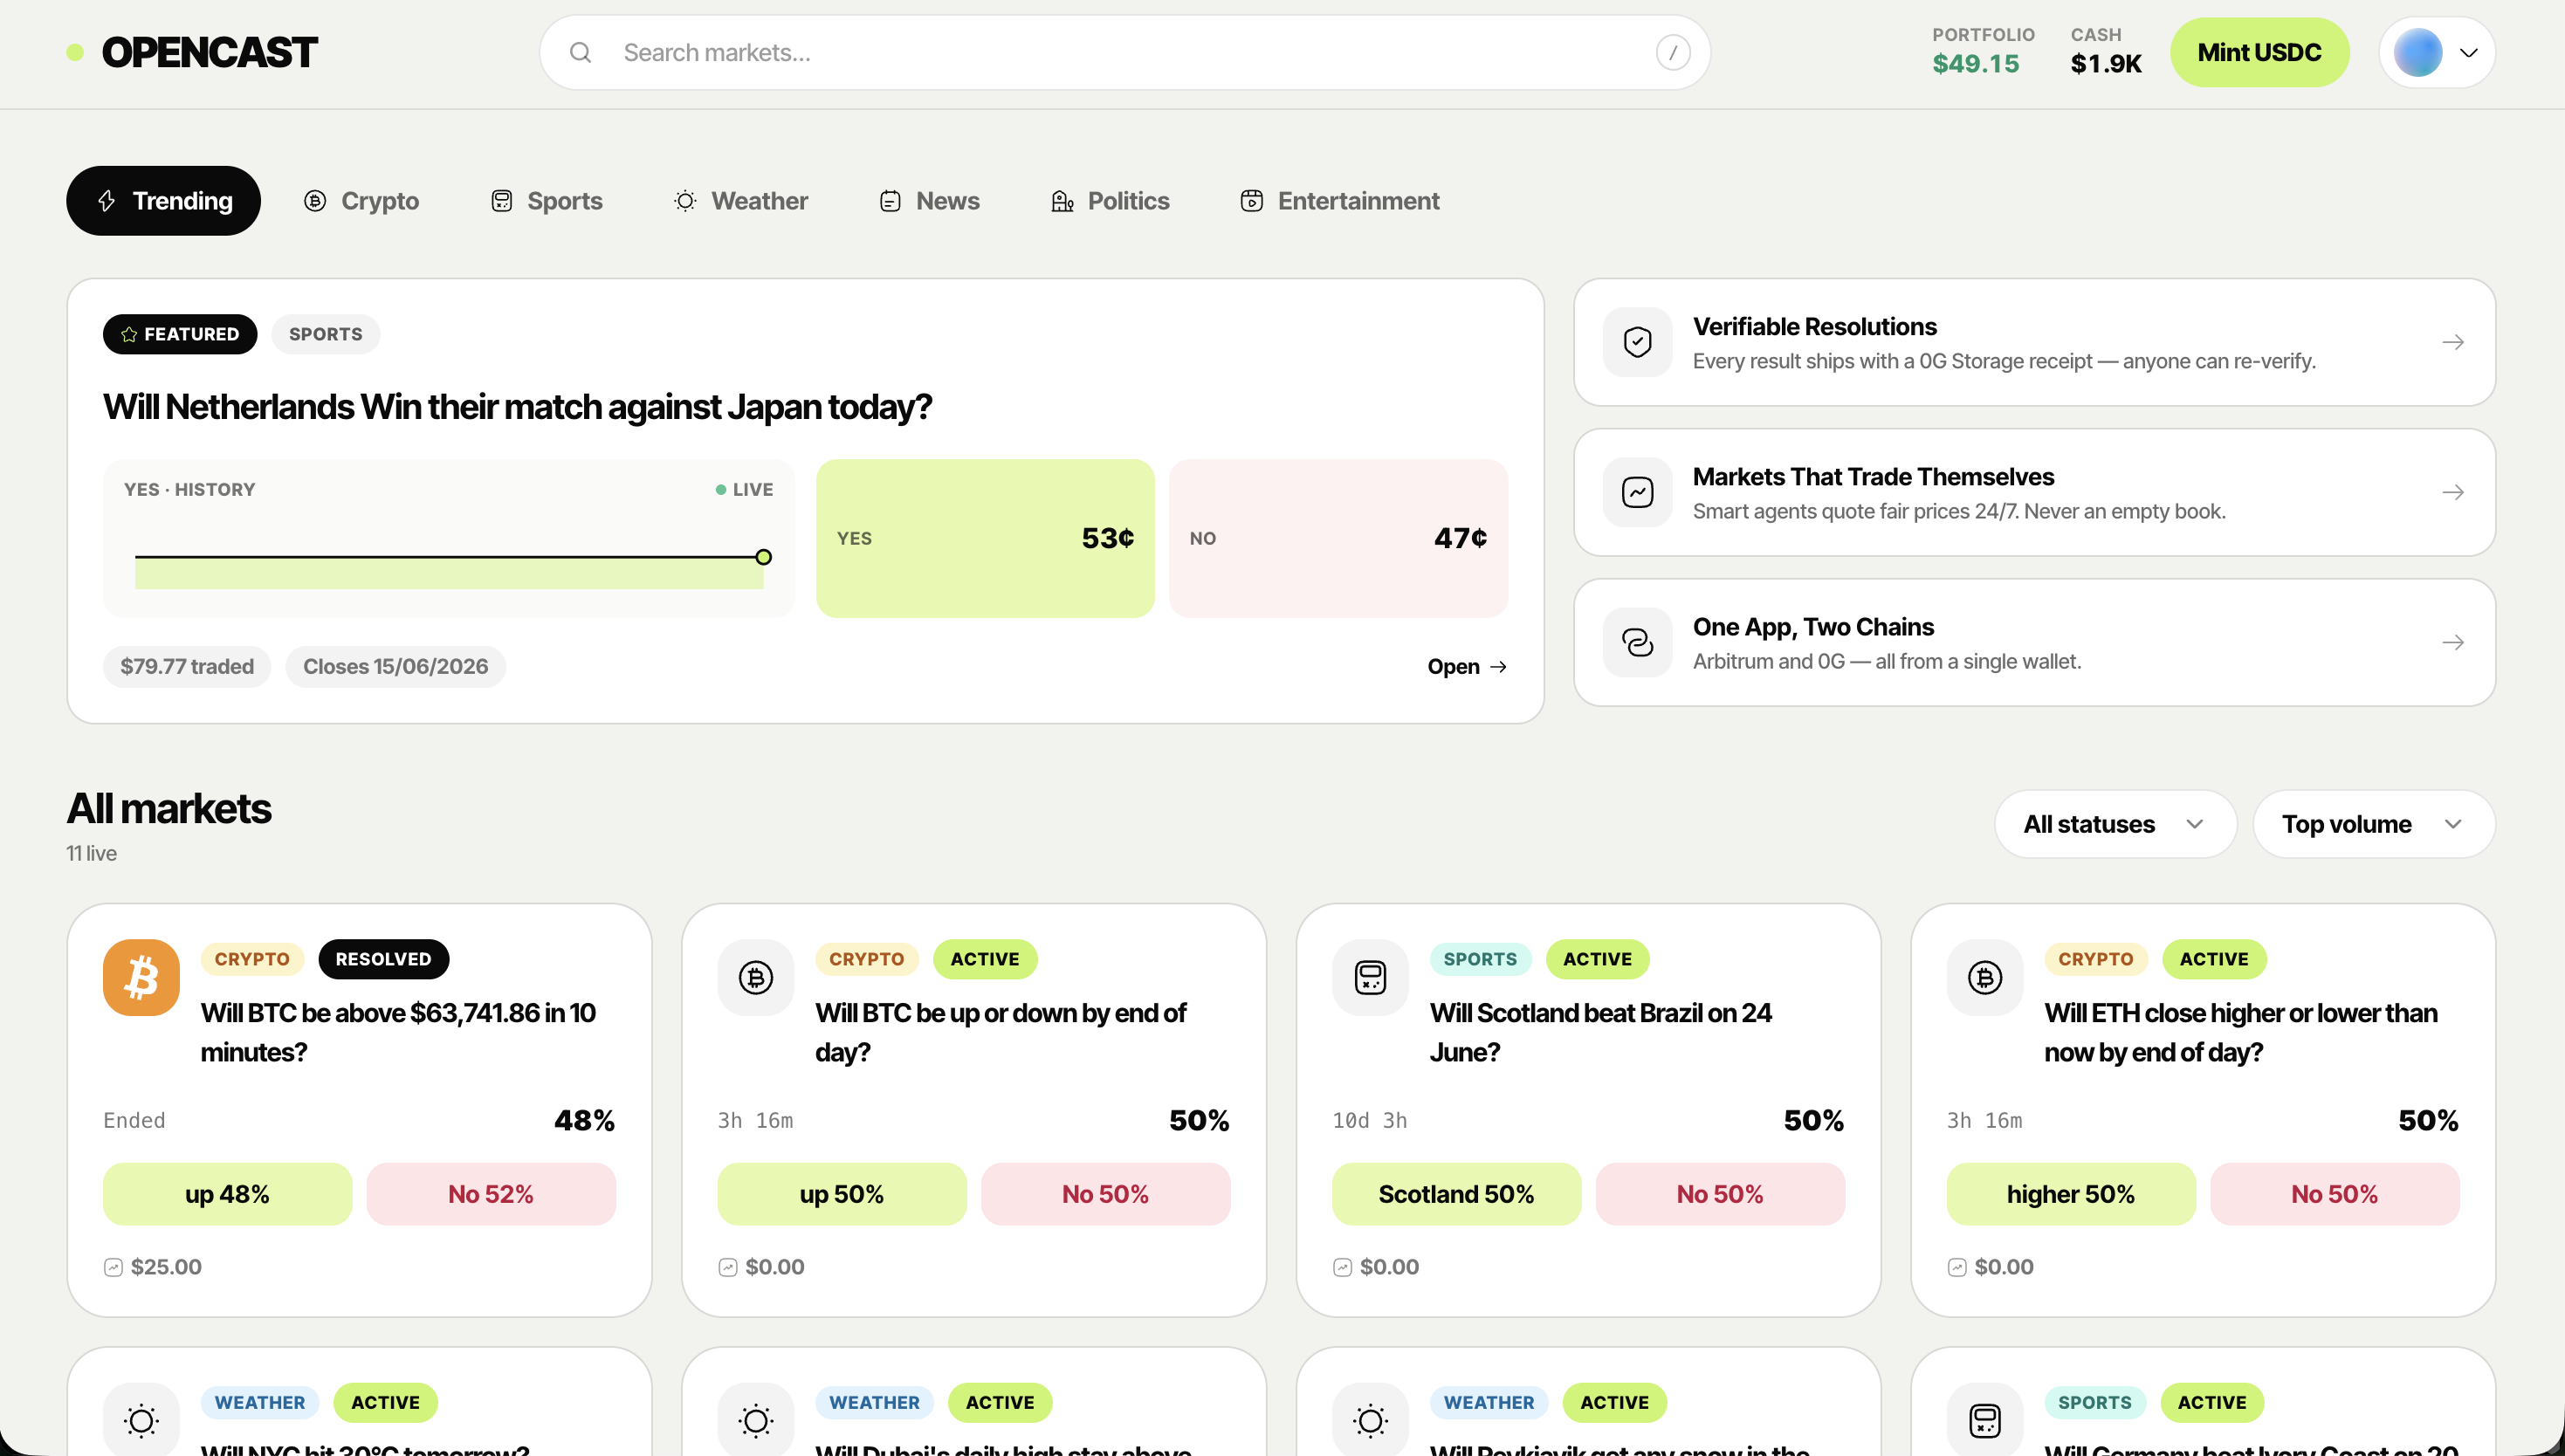The image size is (2565, 1456).
Task: Open the Top volume sort dropdown
Action: pos(2374,824)
